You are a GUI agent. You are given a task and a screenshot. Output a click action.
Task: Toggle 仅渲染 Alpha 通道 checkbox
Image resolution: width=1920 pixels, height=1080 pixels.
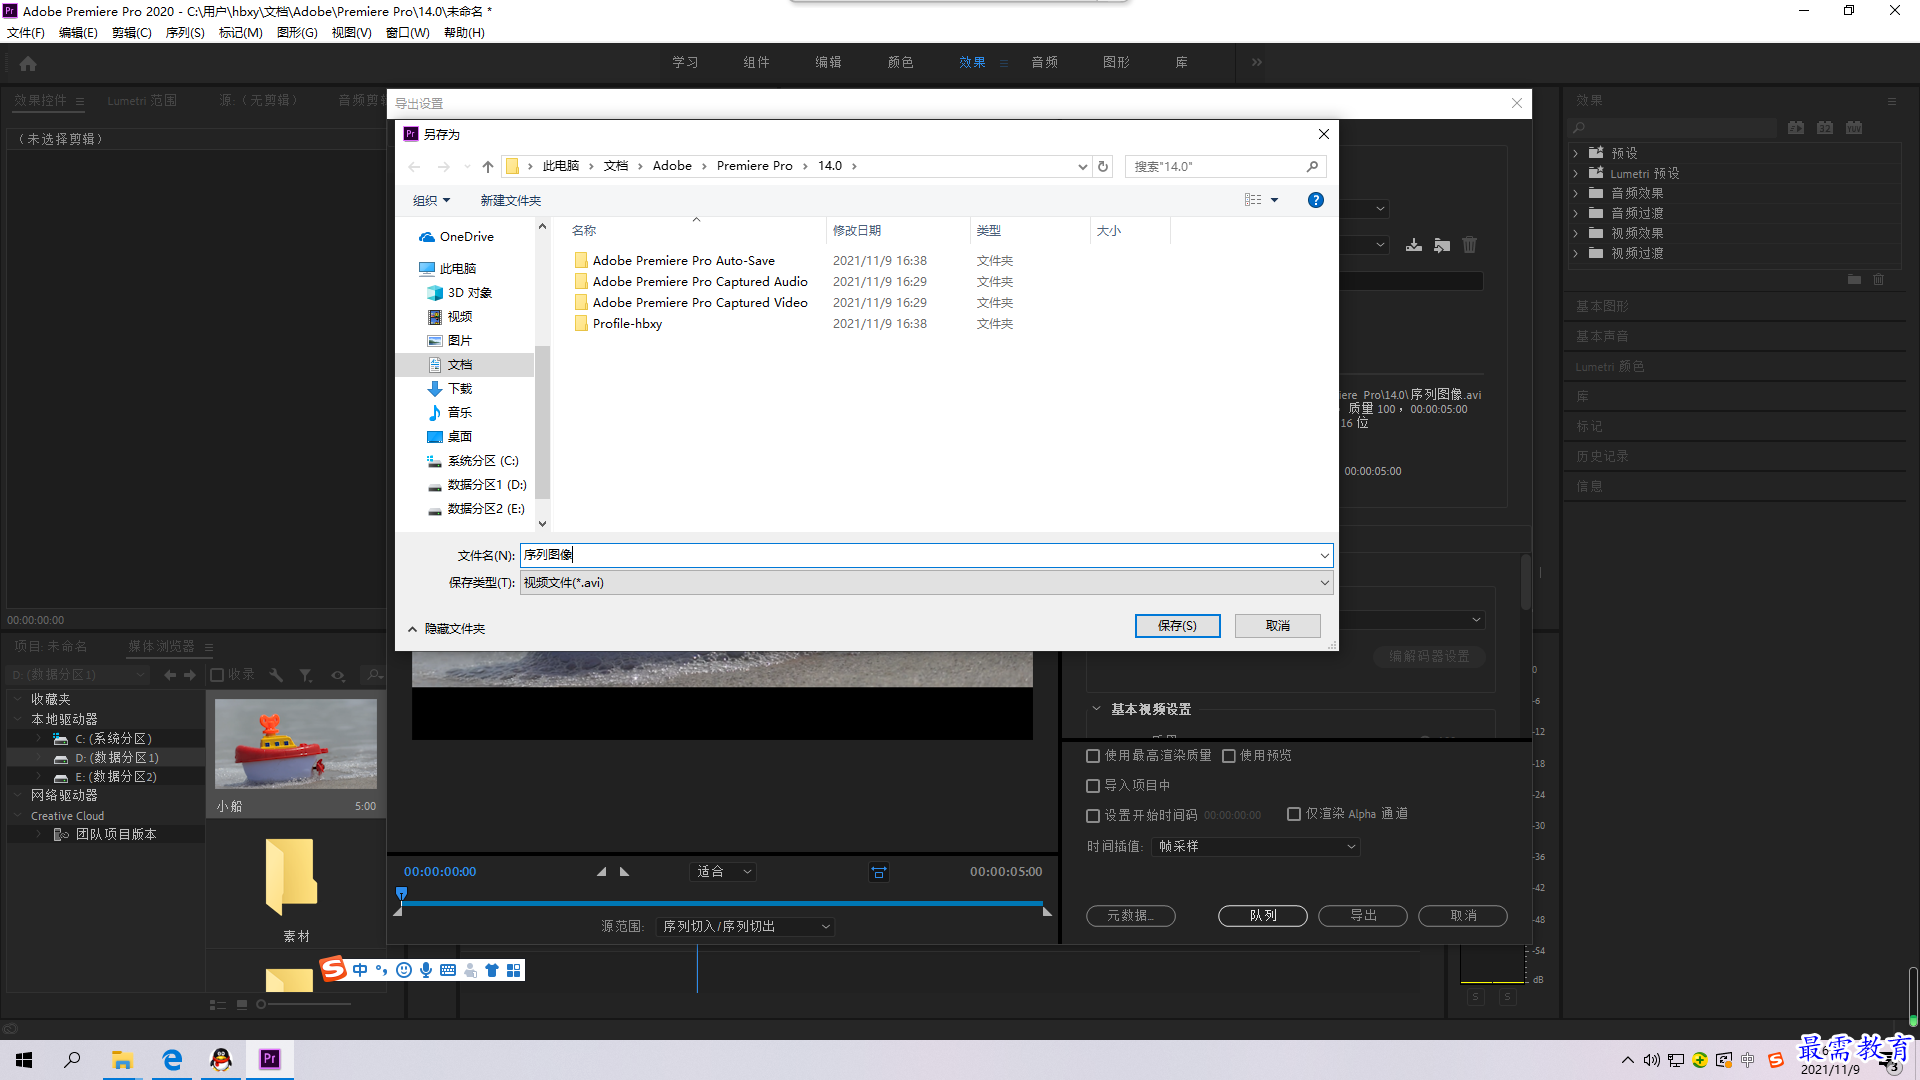[1294, 814]
